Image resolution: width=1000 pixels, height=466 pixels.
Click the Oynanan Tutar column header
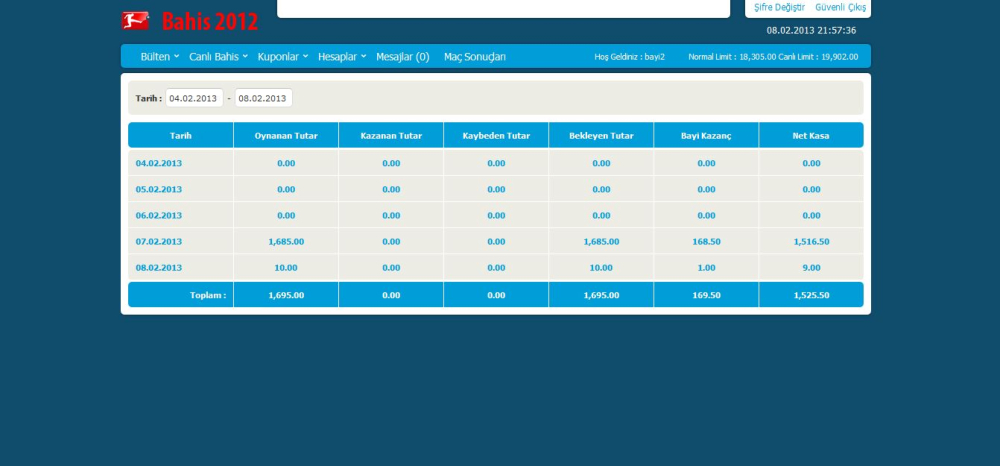point(286,135)
